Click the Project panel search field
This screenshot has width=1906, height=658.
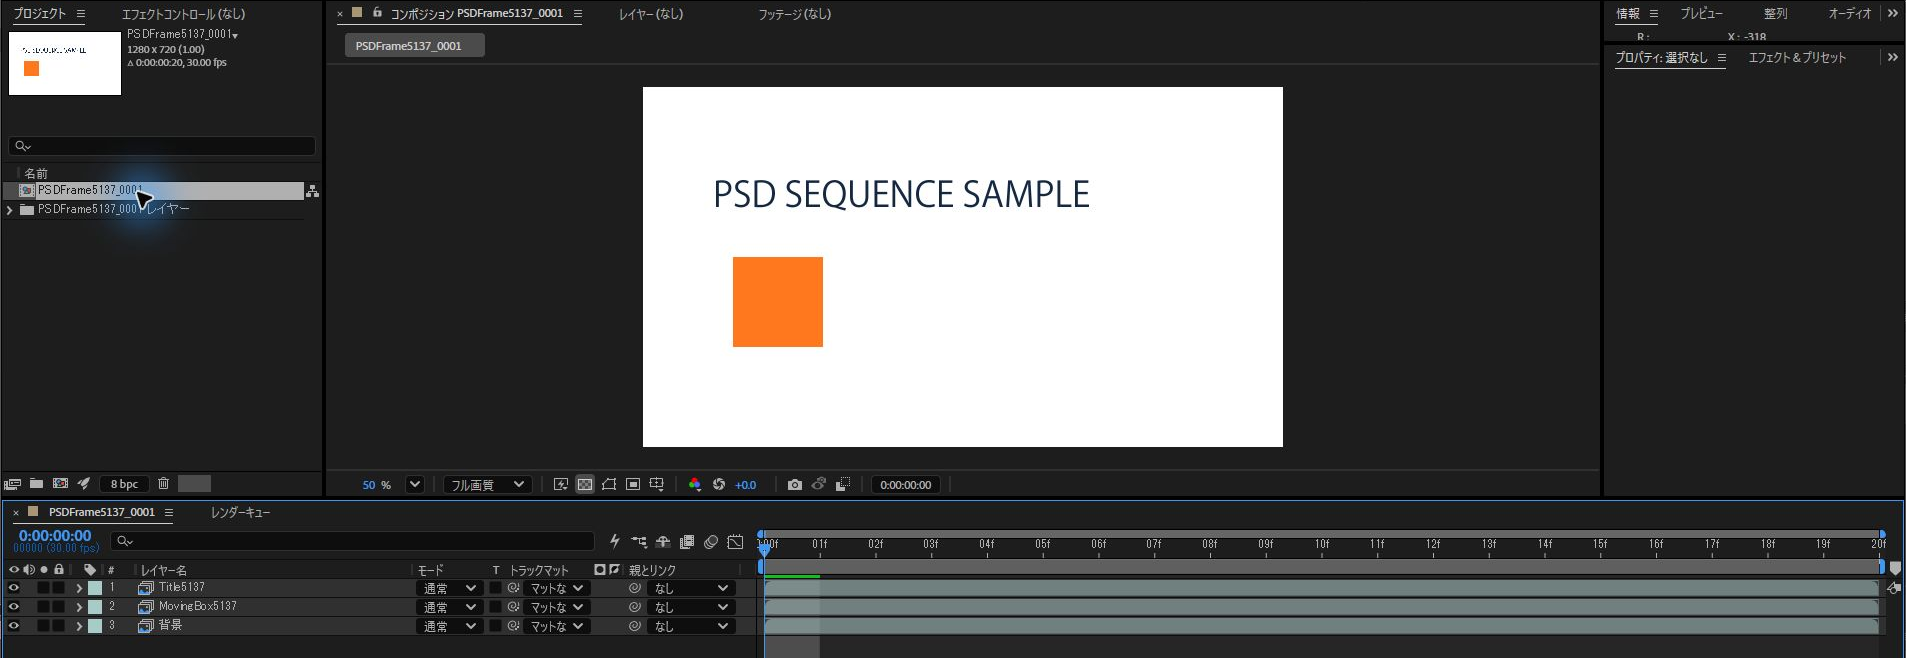(162, 146)
